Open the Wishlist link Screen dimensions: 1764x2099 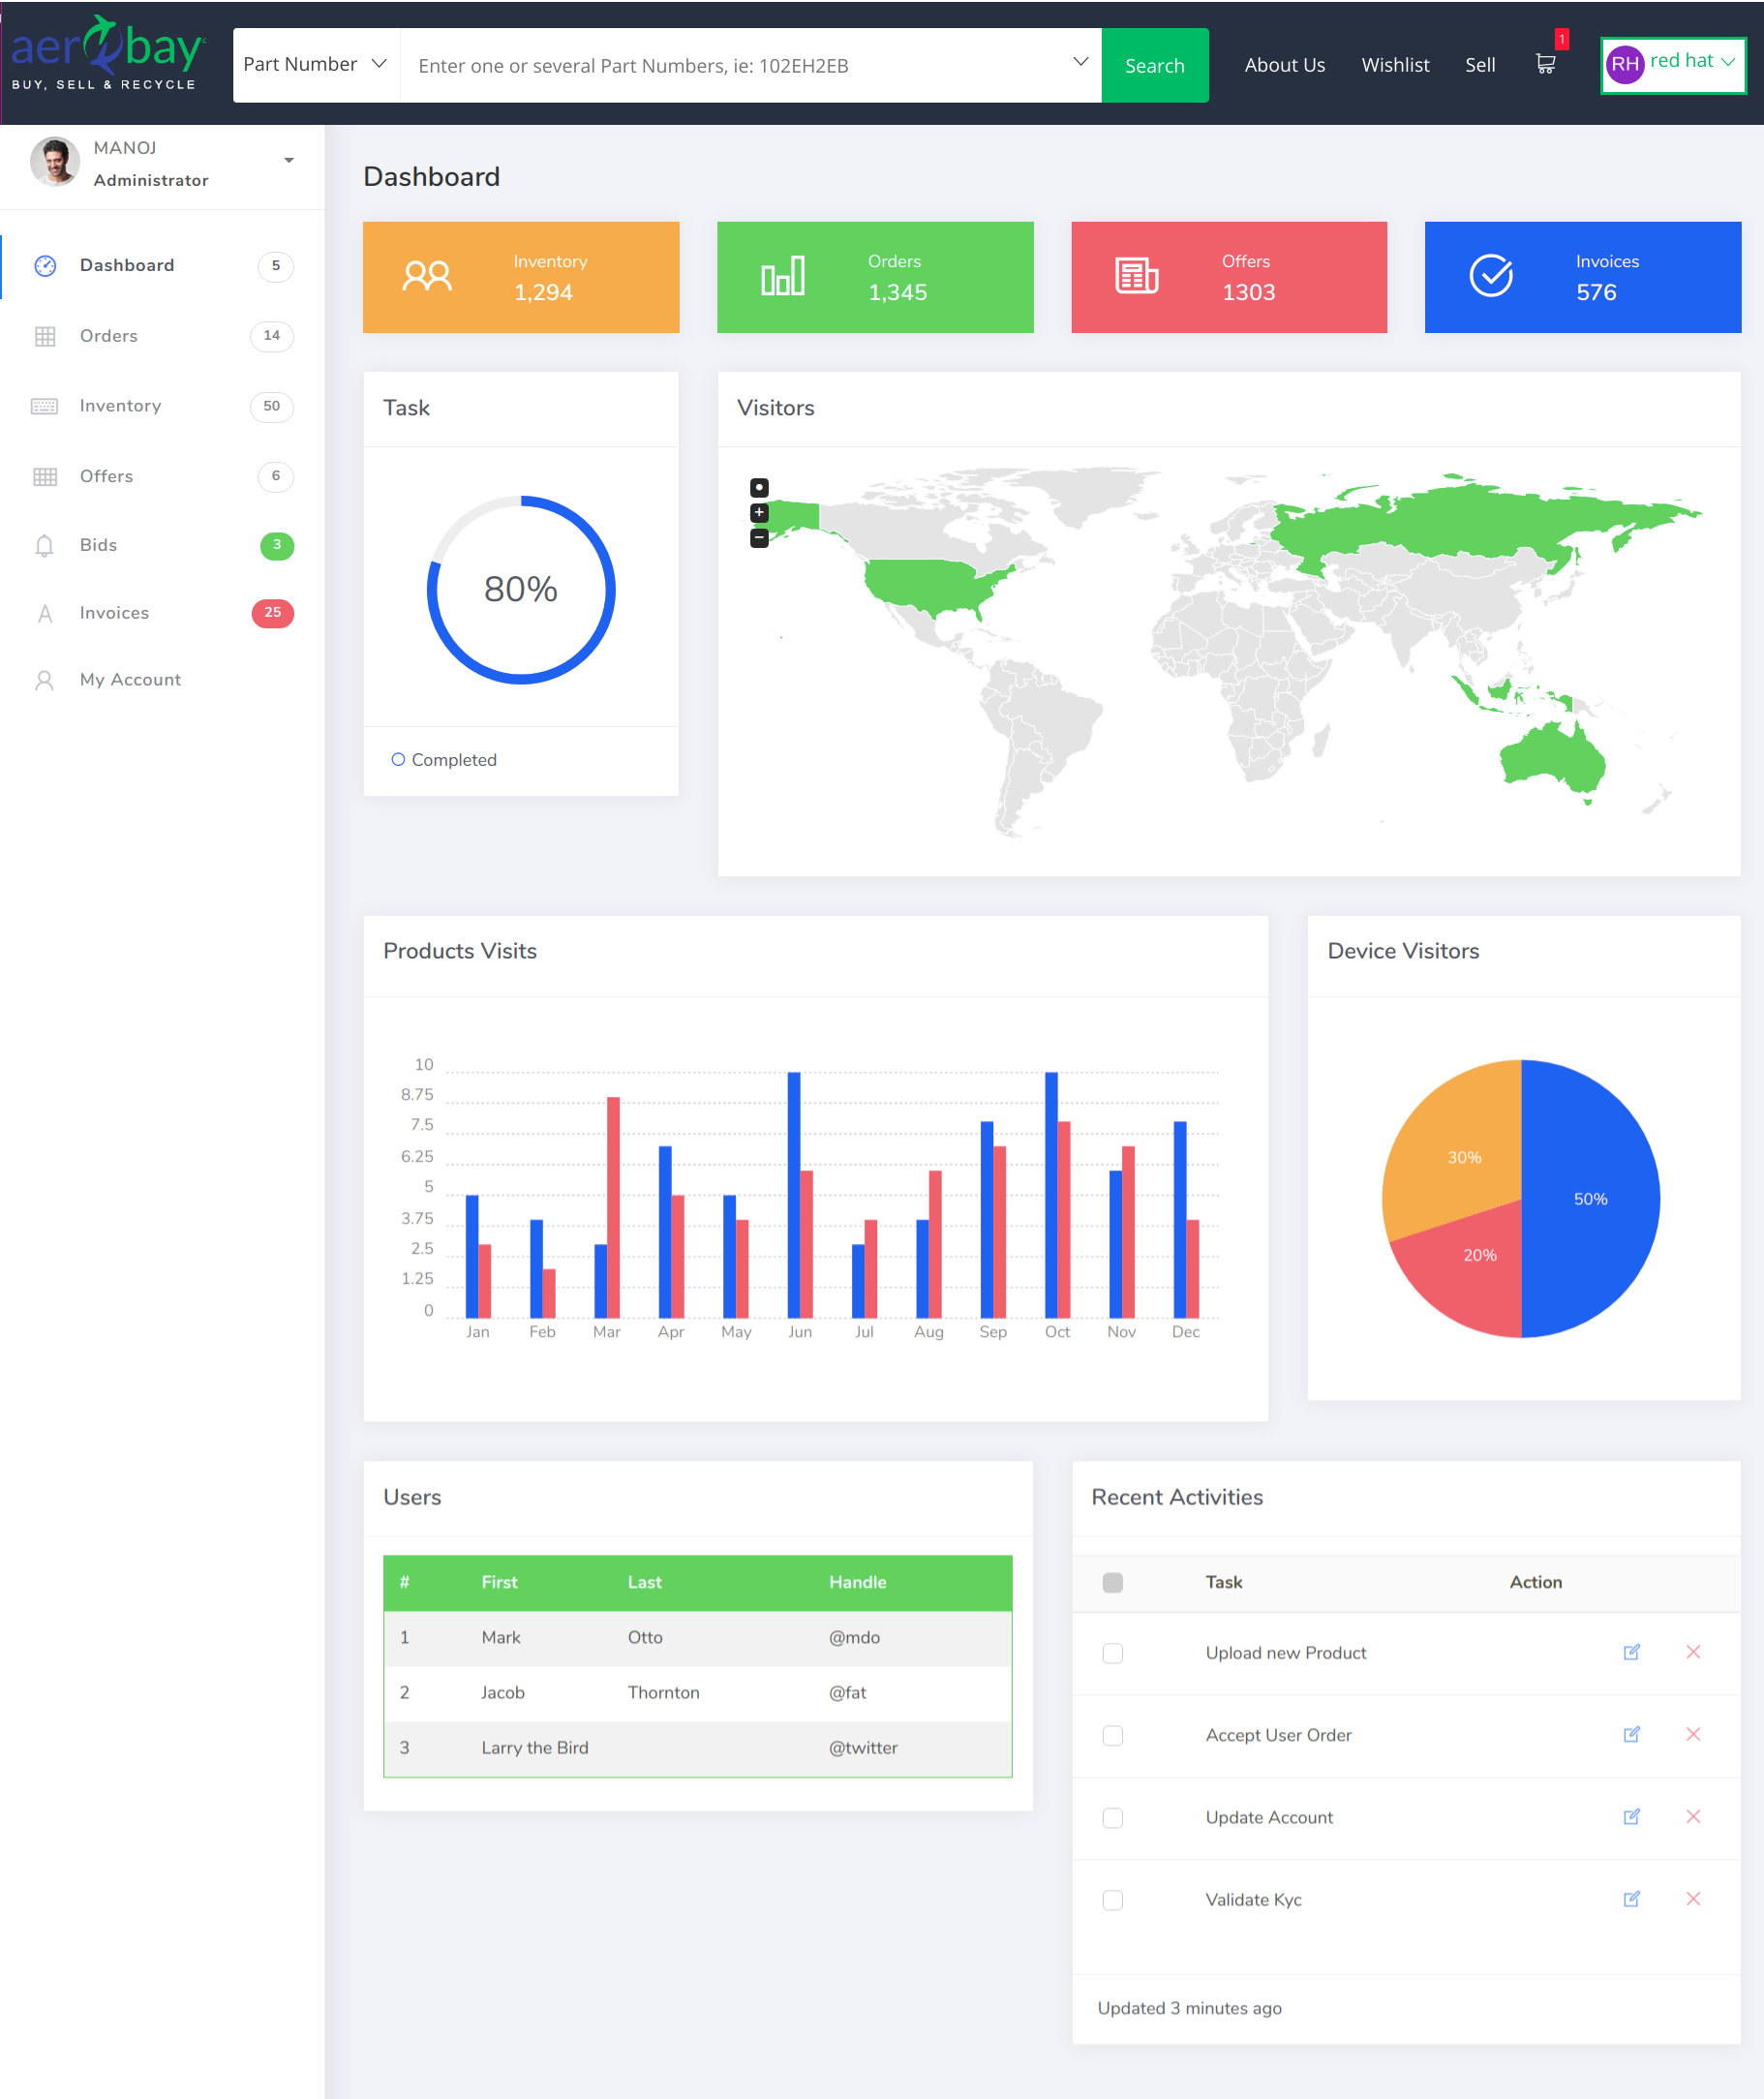pos(1395,65)
